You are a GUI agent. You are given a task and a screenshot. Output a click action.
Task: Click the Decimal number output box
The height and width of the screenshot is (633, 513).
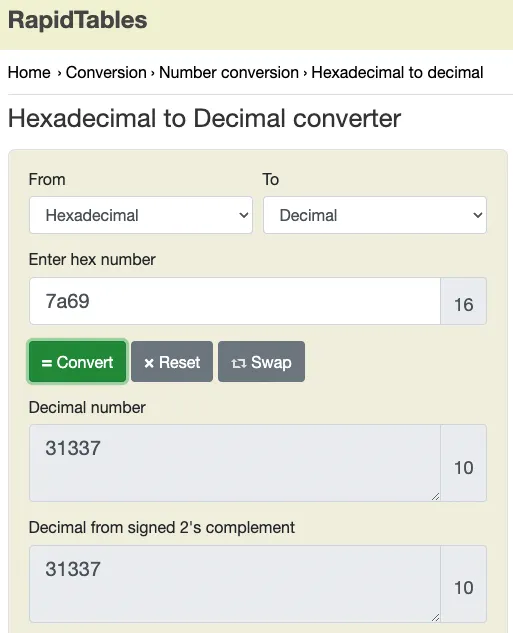pyautogui.click(x=235, y=463)
